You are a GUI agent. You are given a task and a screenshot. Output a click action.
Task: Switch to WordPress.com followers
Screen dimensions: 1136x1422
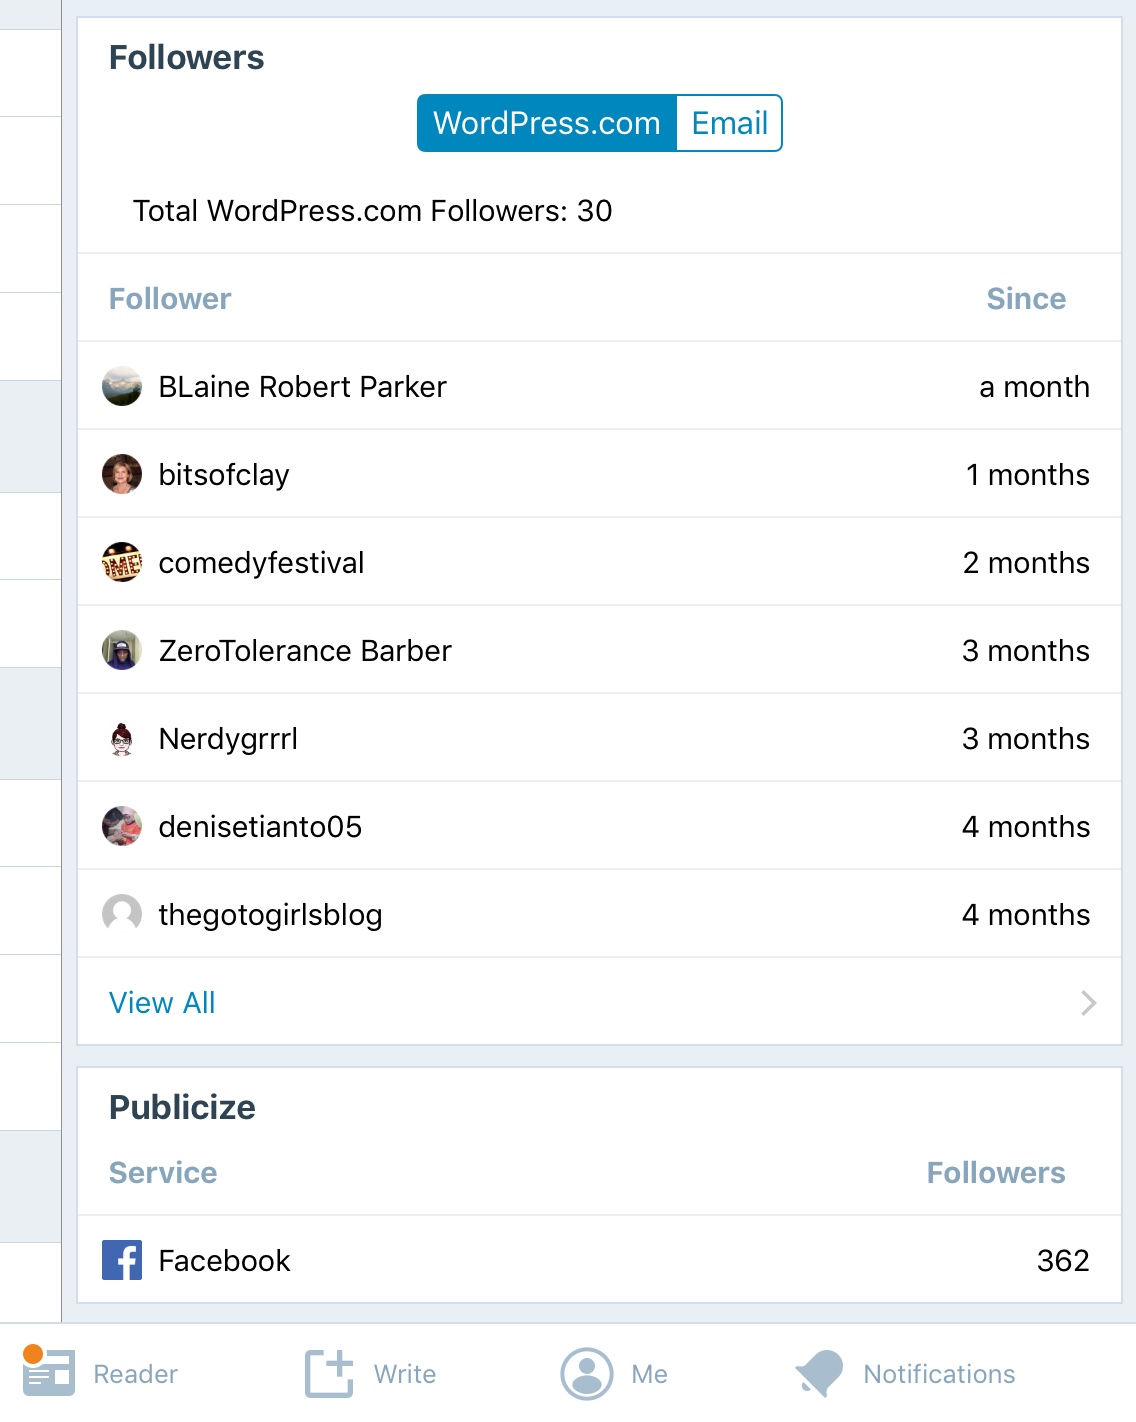tap(546, 123)
